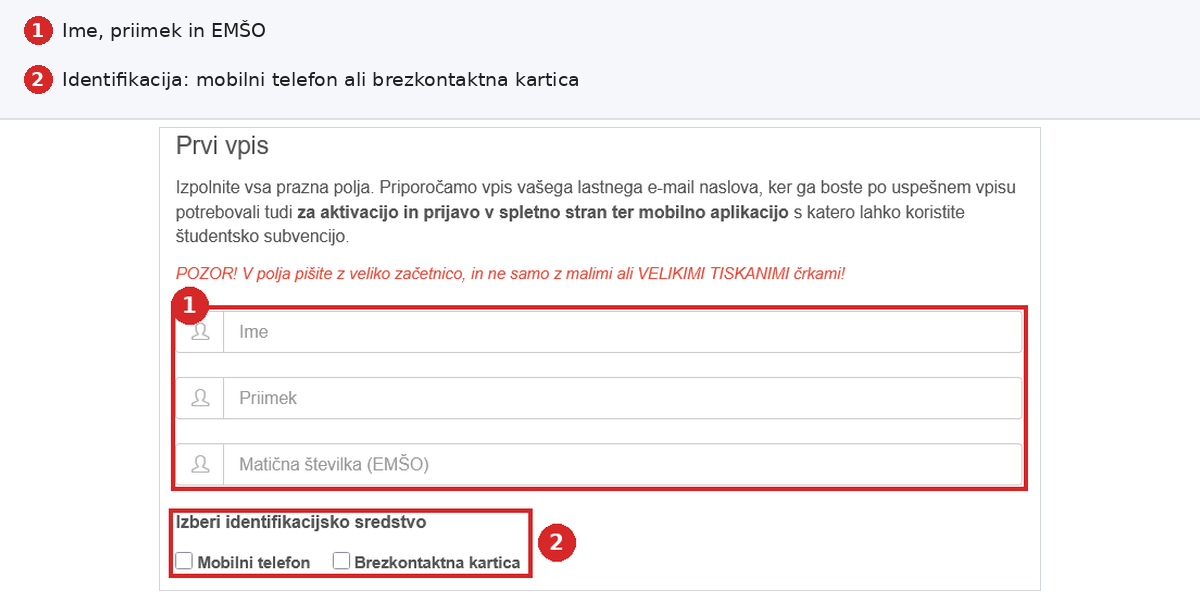1200x600 pixels.
Task: Click the "Ime, priimek in EMŠO" legend text
Action: (164, 31)
